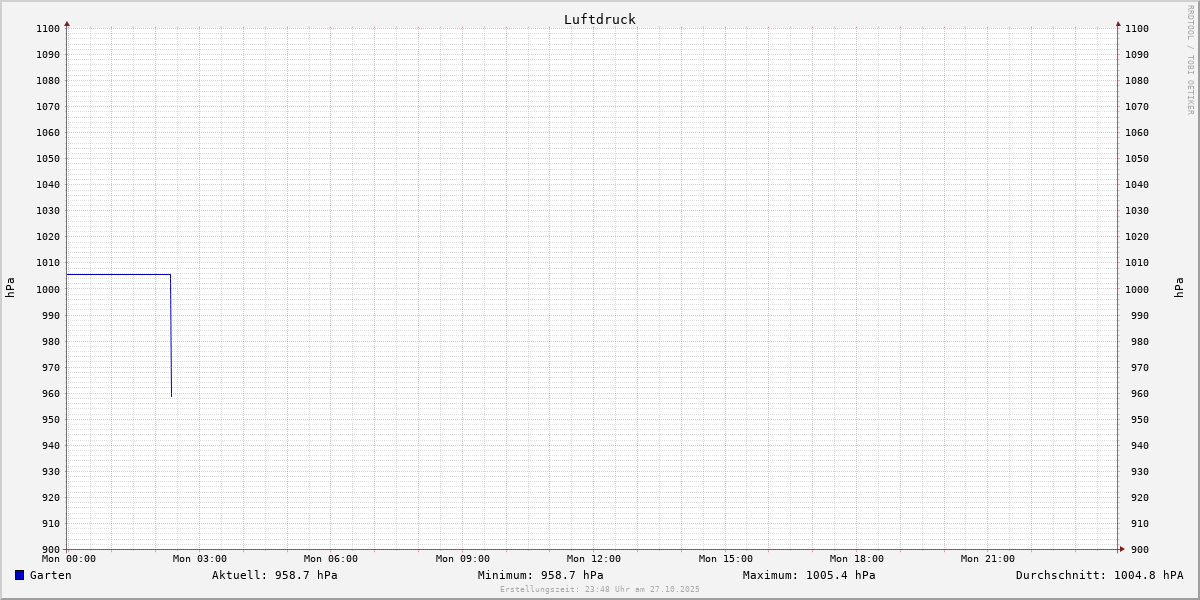Click the red arrow at the x-axis right end
The height and width of the screenshot is (600, 1200).
(1122, 549)
